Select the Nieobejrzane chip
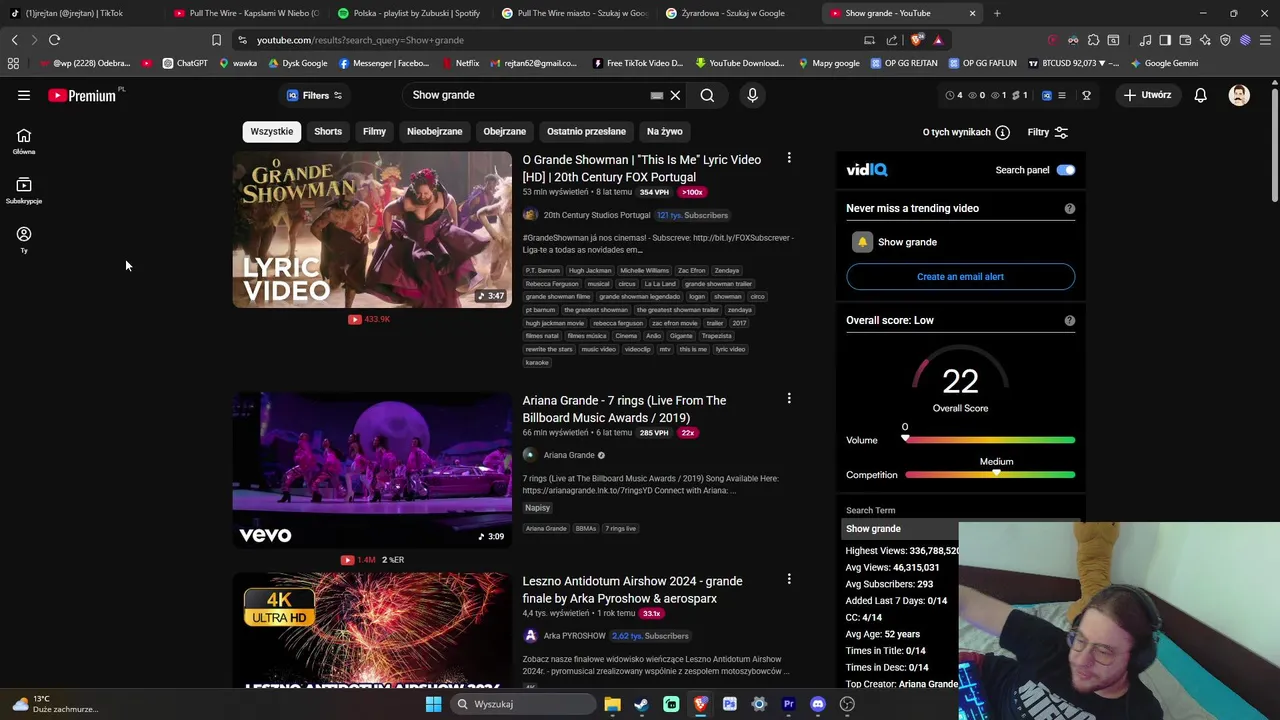 tap(434, 131)
